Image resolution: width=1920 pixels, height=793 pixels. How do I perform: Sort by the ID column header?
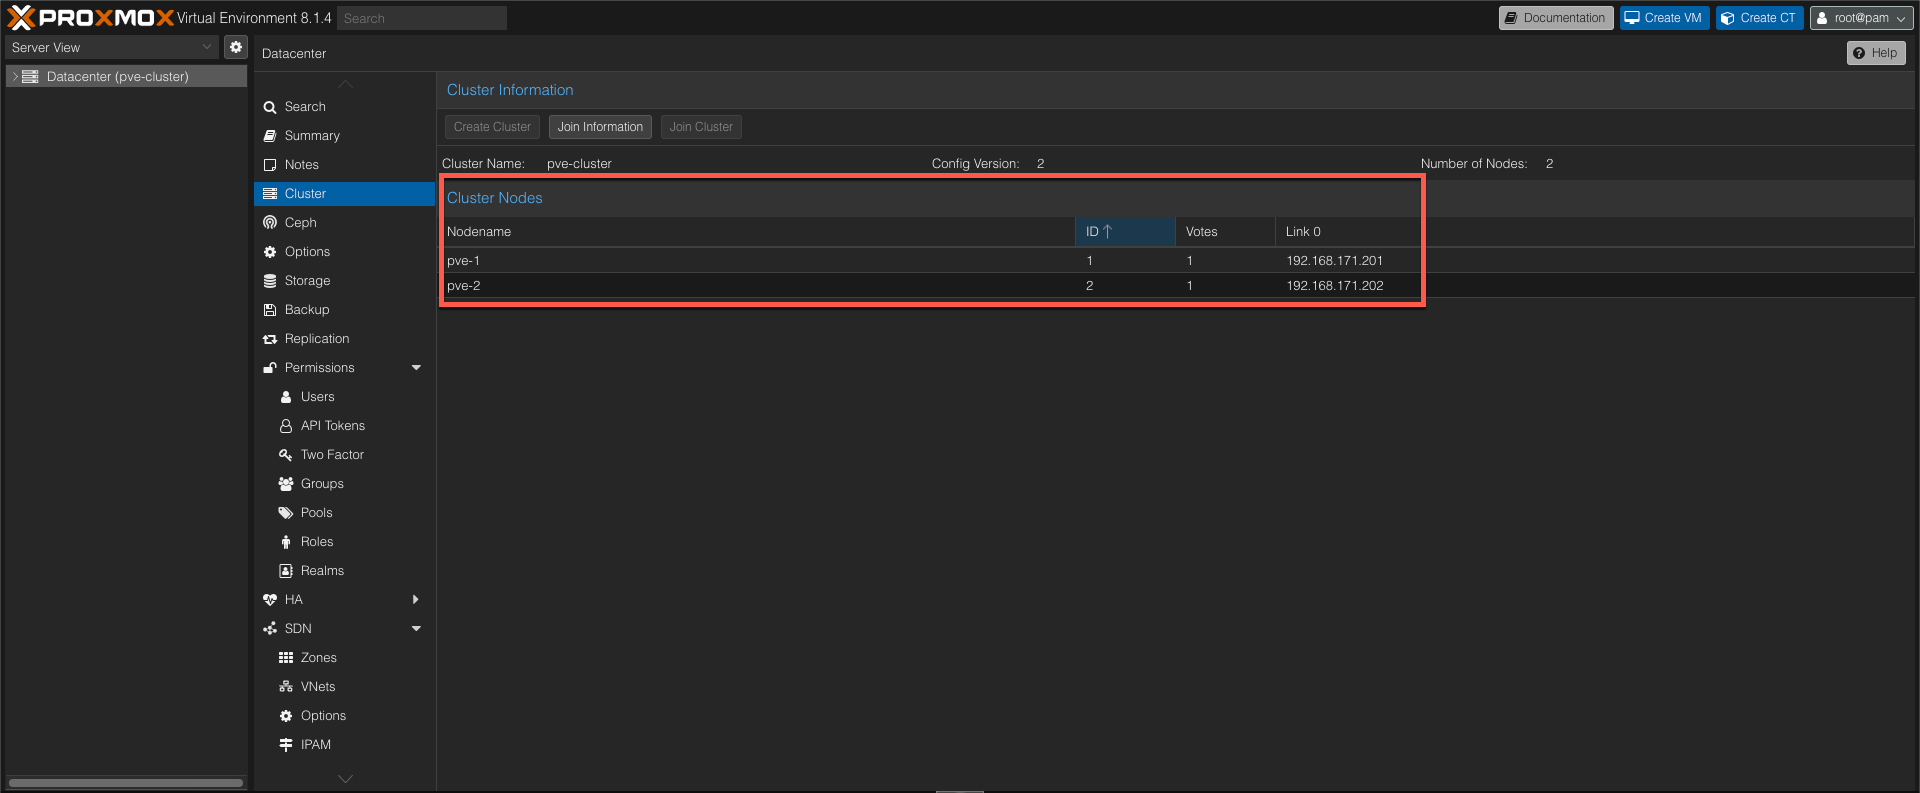click(1125, 232)
